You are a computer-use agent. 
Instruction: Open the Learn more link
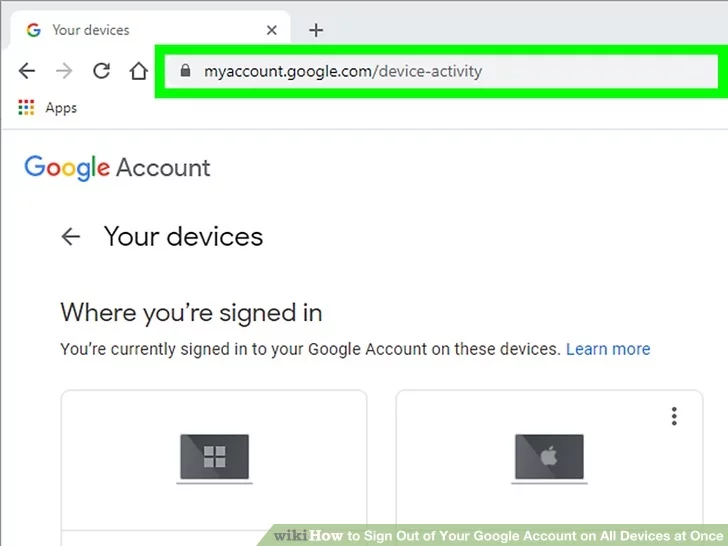(608, 349)
